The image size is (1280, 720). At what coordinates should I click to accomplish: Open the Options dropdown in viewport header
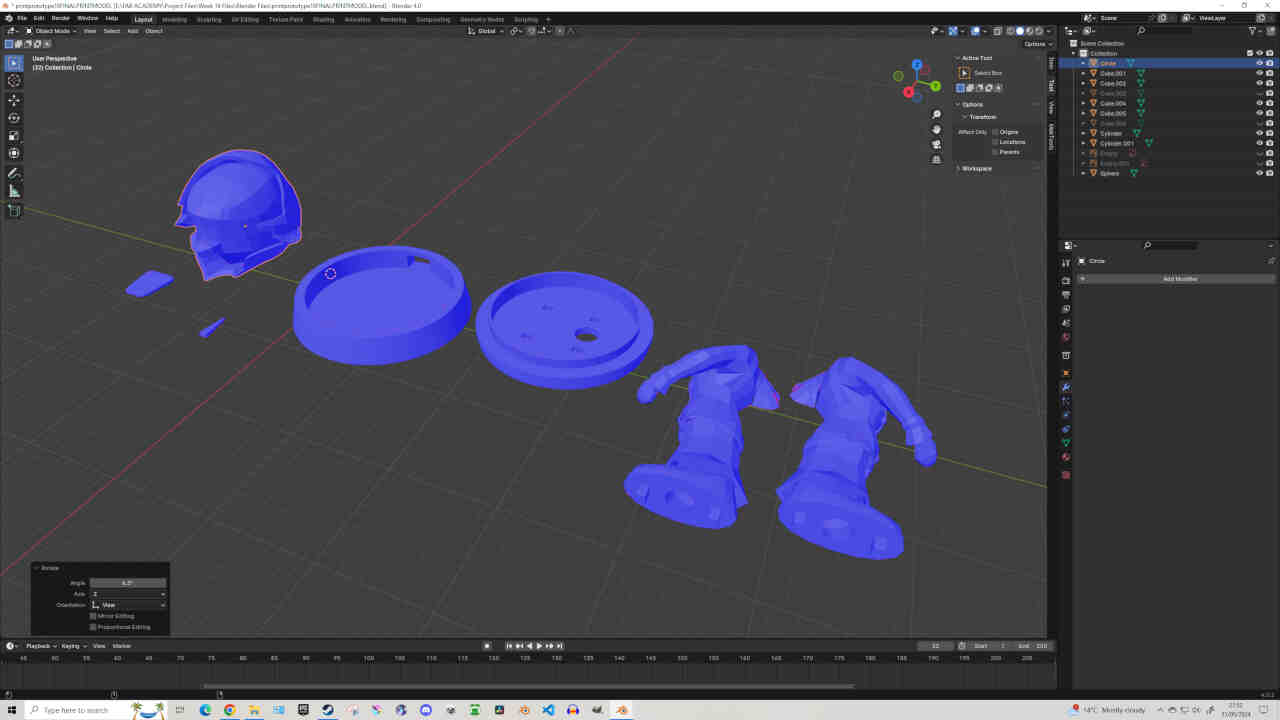(1037, 44)
